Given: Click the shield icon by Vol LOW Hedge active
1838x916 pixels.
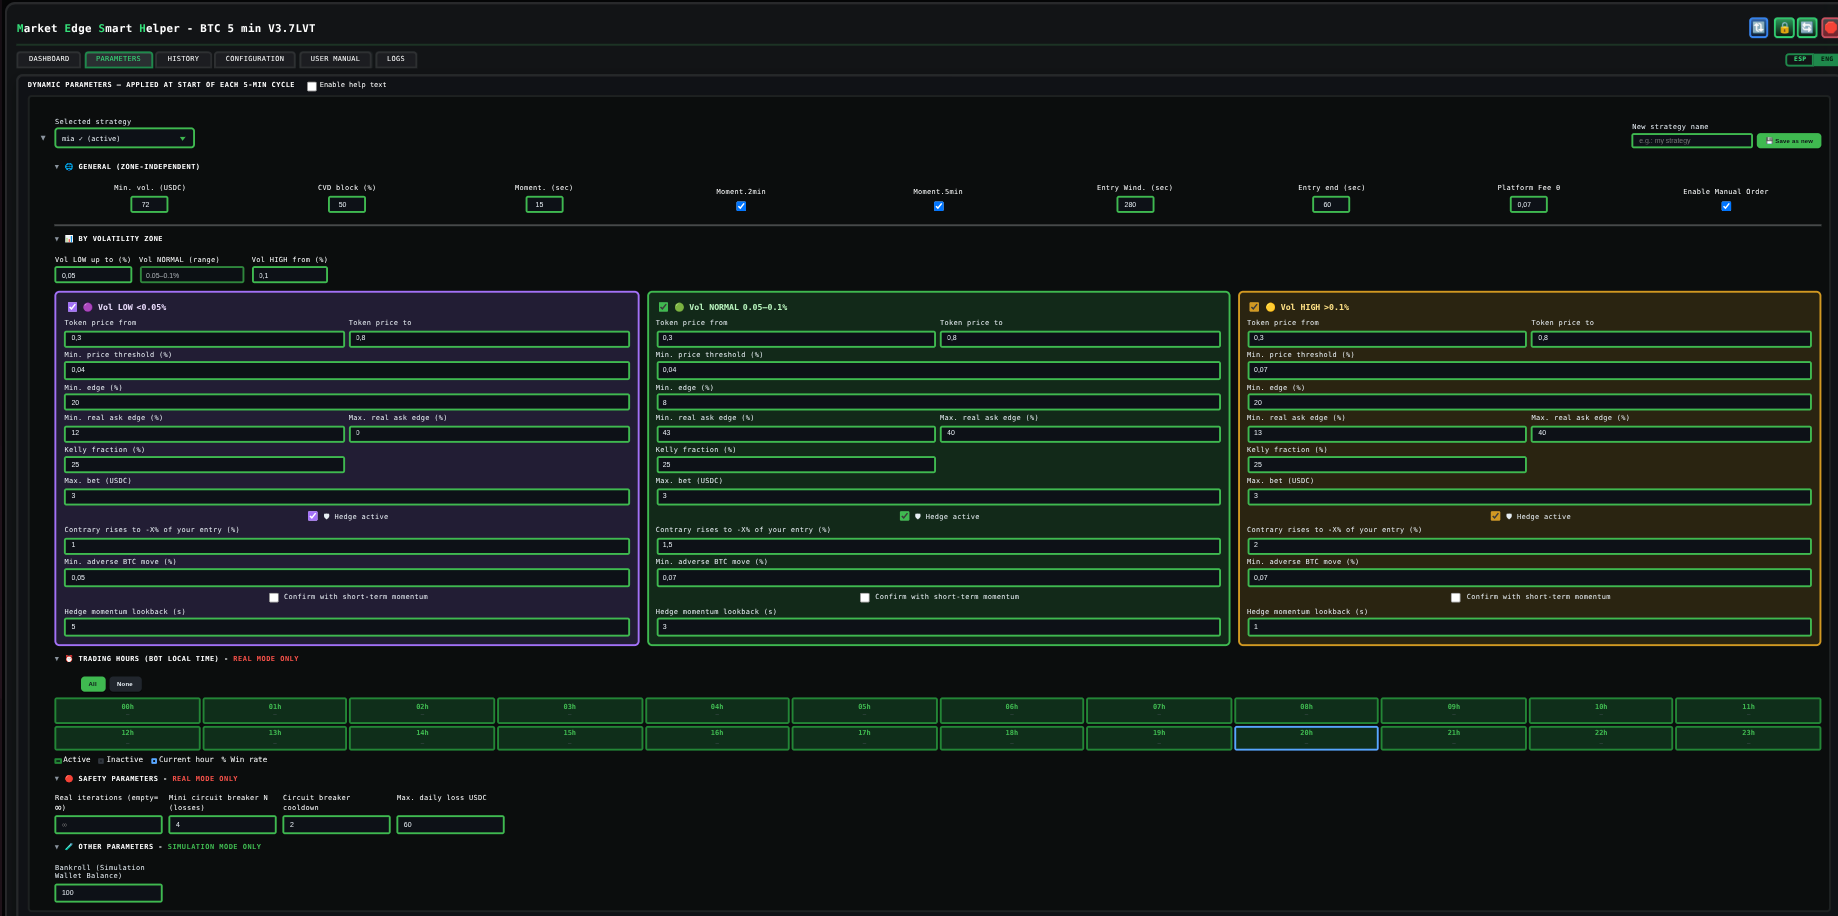Looking at the screenshot, I should coord(326,517).
